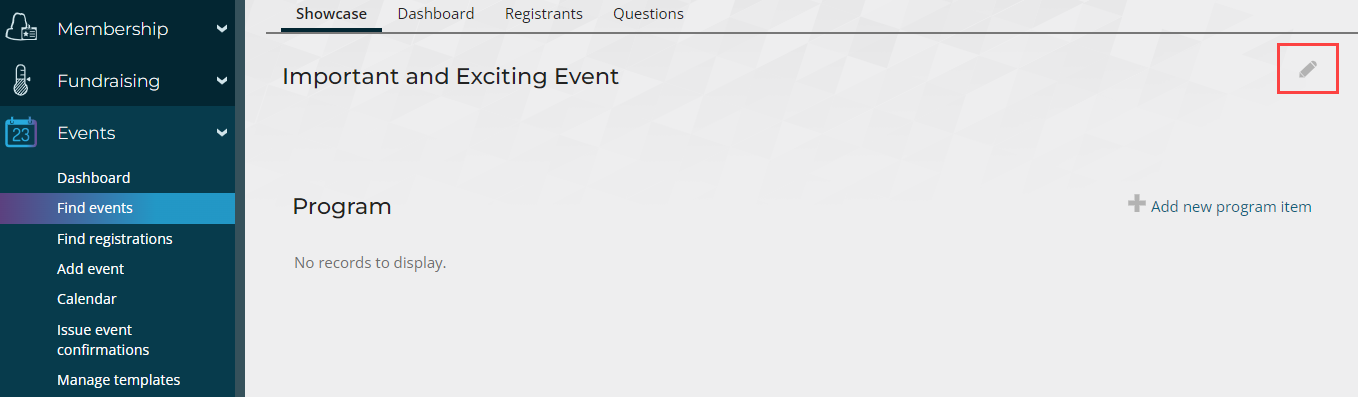This screenshot has height=397, width=1358.
Task: Click the Membership badge icon
Action: [21, 28]
